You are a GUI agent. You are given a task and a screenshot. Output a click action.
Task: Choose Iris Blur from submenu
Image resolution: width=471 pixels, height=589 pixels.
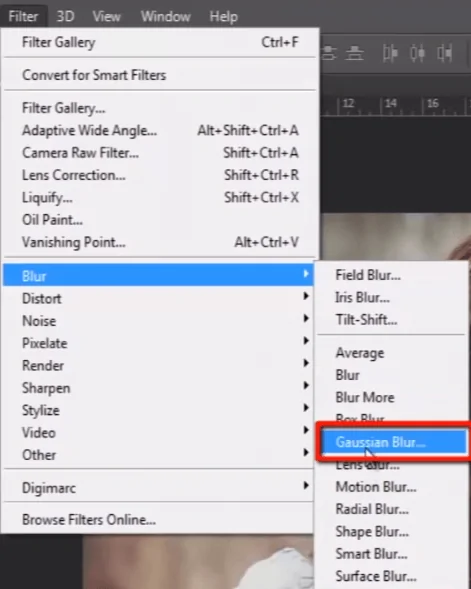[x=392, y=298]
